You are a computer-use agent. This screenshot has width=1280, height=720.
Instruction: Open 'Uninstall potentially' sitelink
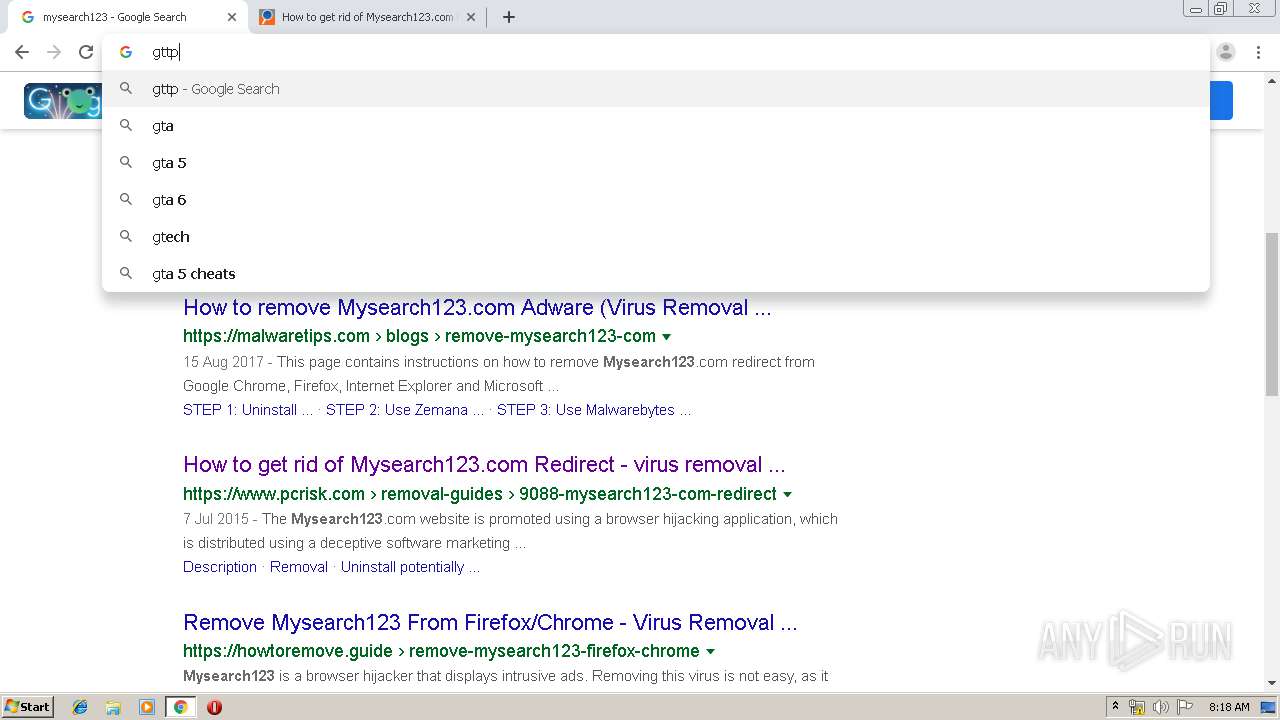click(x=410, y=567)
